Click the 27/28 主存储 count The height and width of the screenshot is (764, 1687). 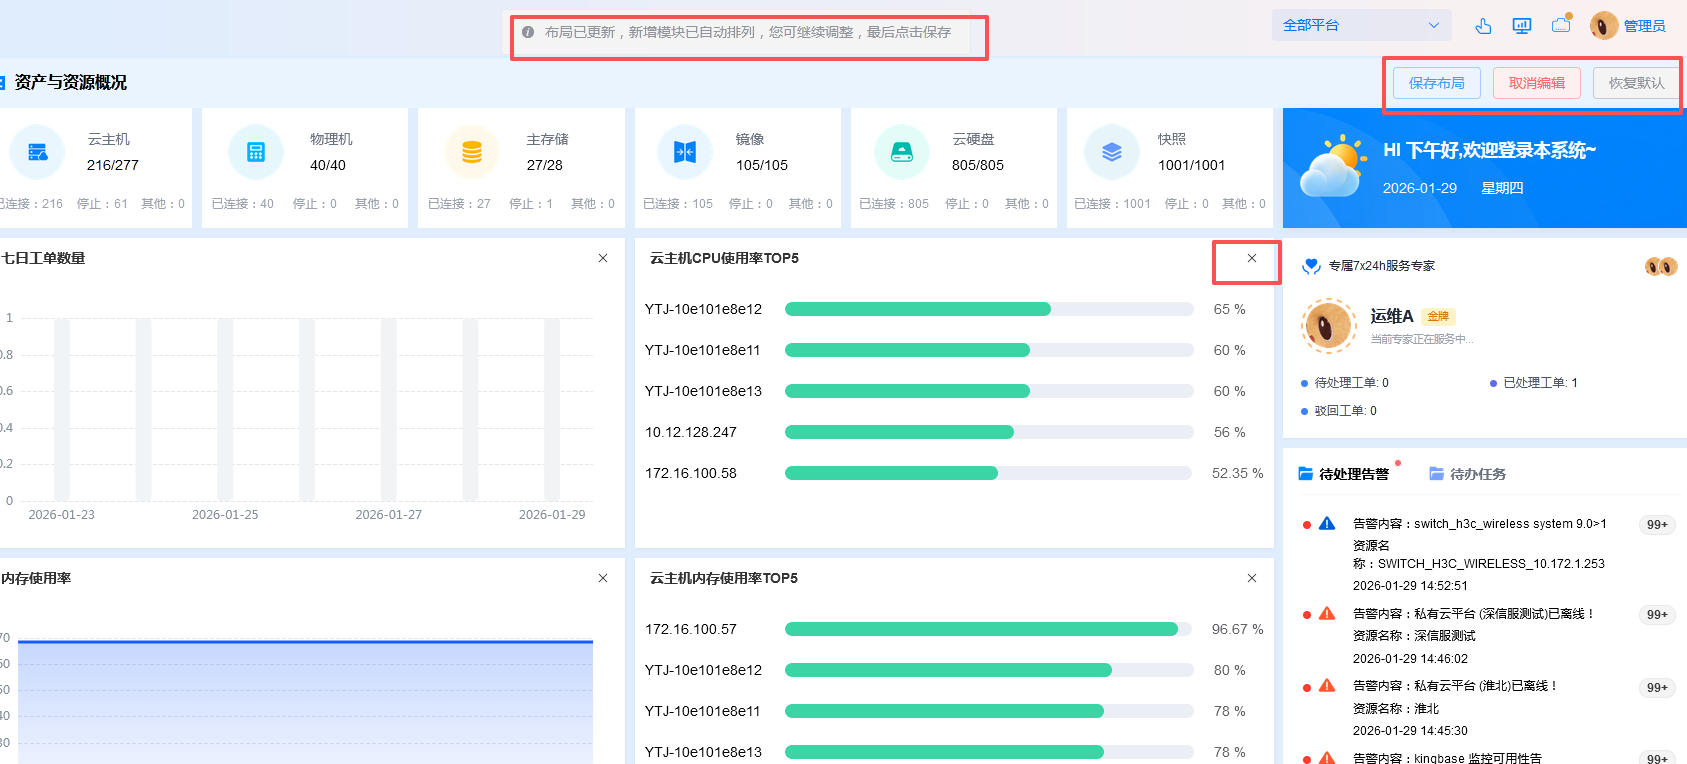coord(545,165)
